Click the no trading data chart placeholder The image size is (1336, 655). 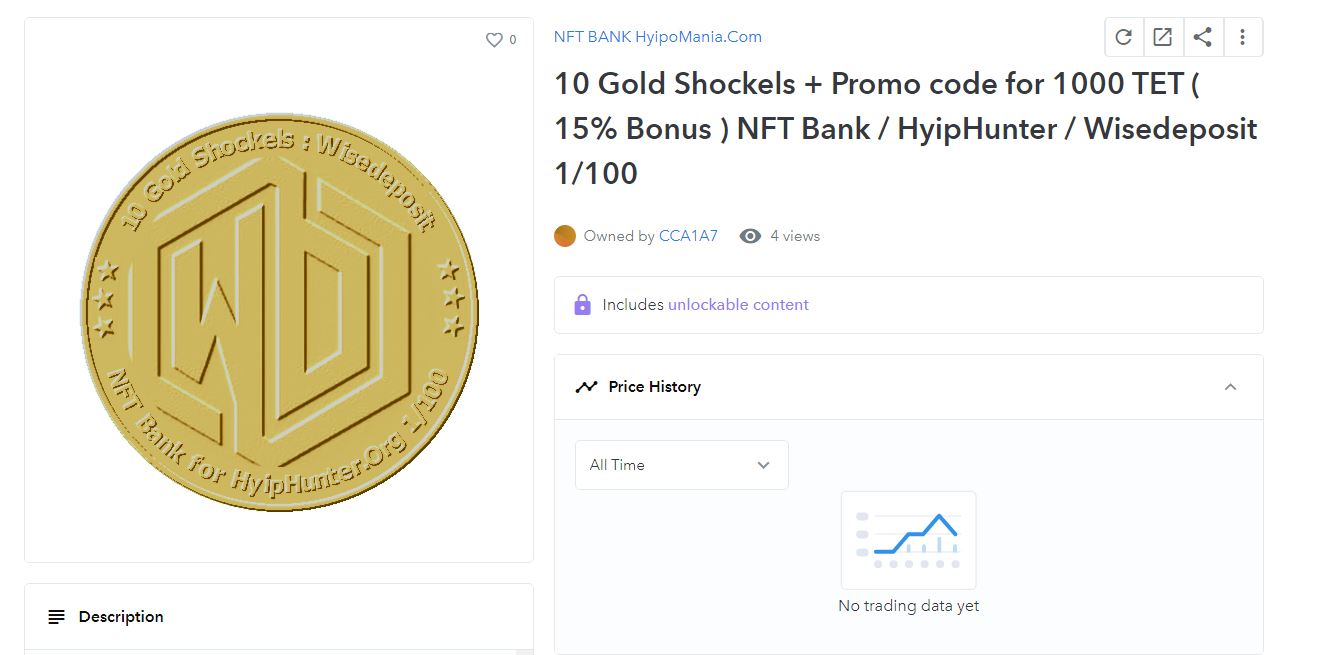[x=908, y=541]
